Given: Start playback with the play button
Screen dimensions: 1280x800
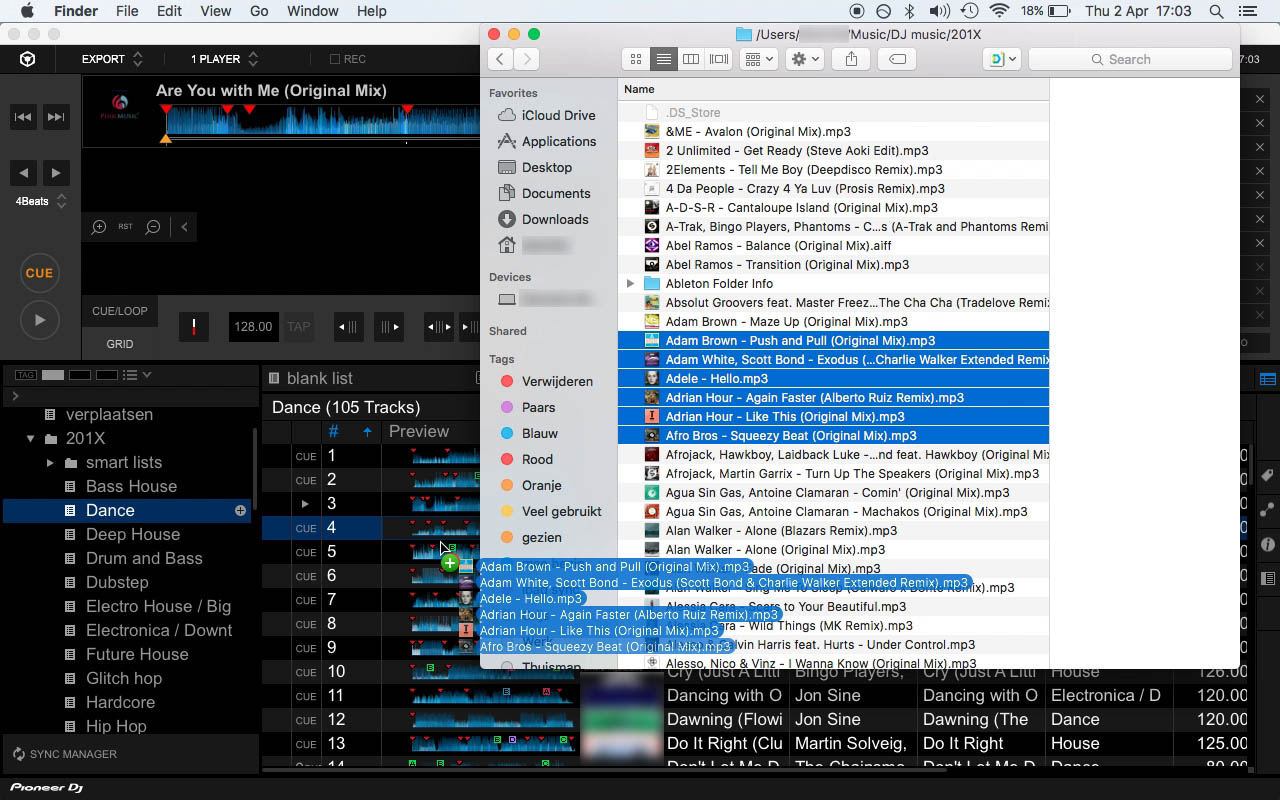Looking at the screenshot, I should tap(39, 320).
